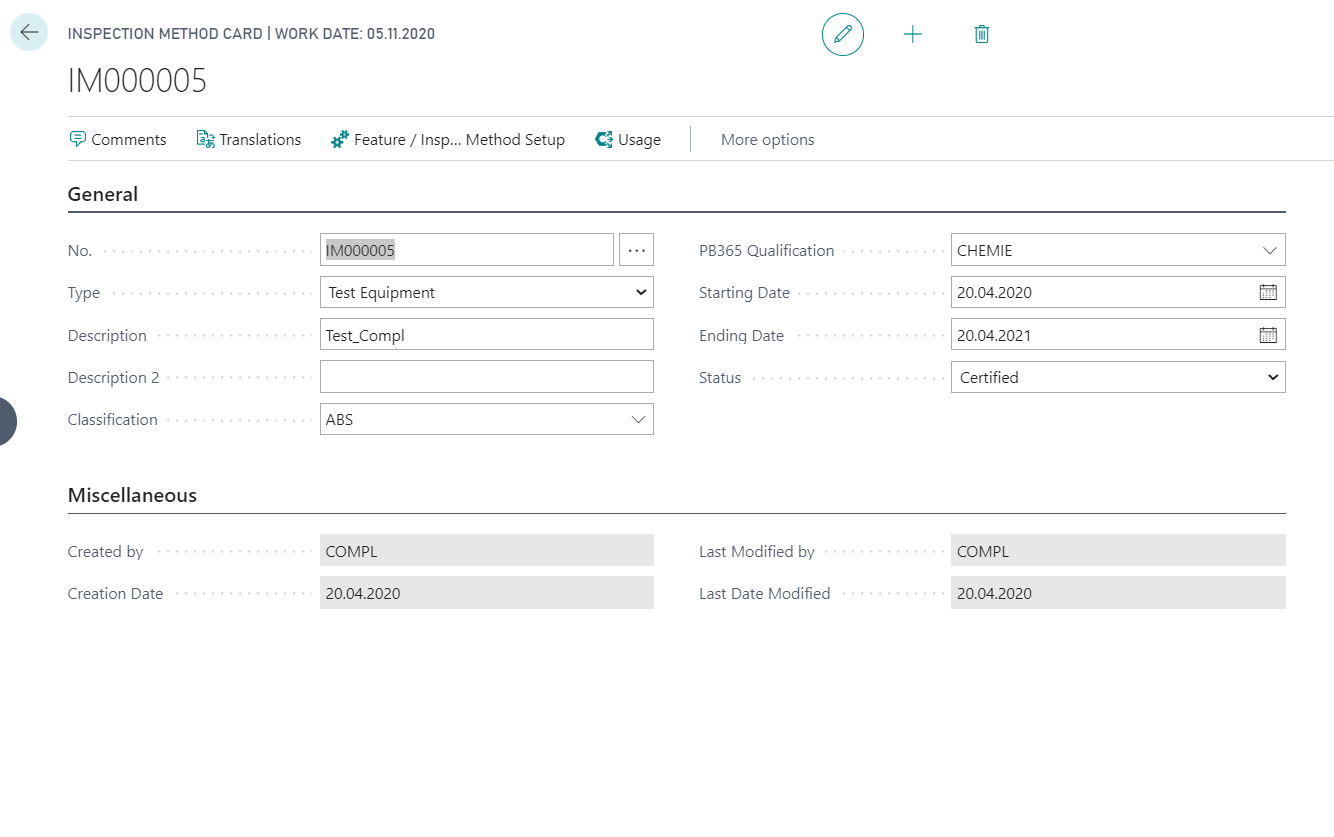
Task: Delete record using trash can icon
Action: click(982, 34)
